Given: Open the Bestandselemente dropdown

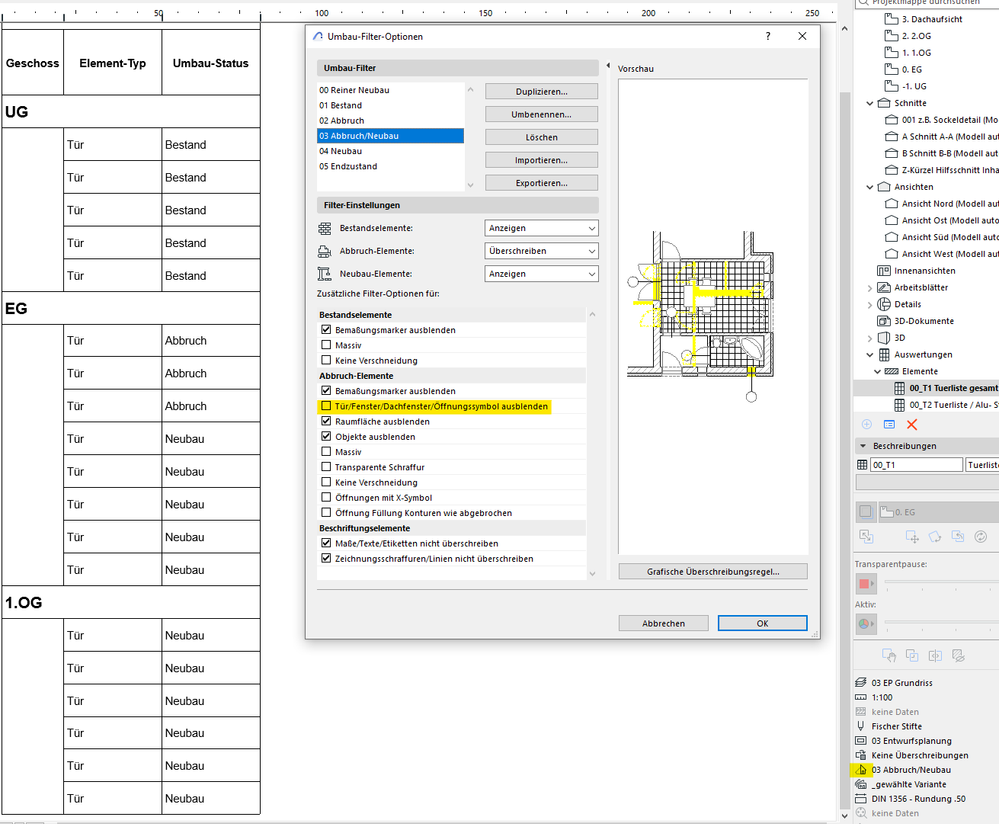Looking at the screenshot, I should click(541, 228).
